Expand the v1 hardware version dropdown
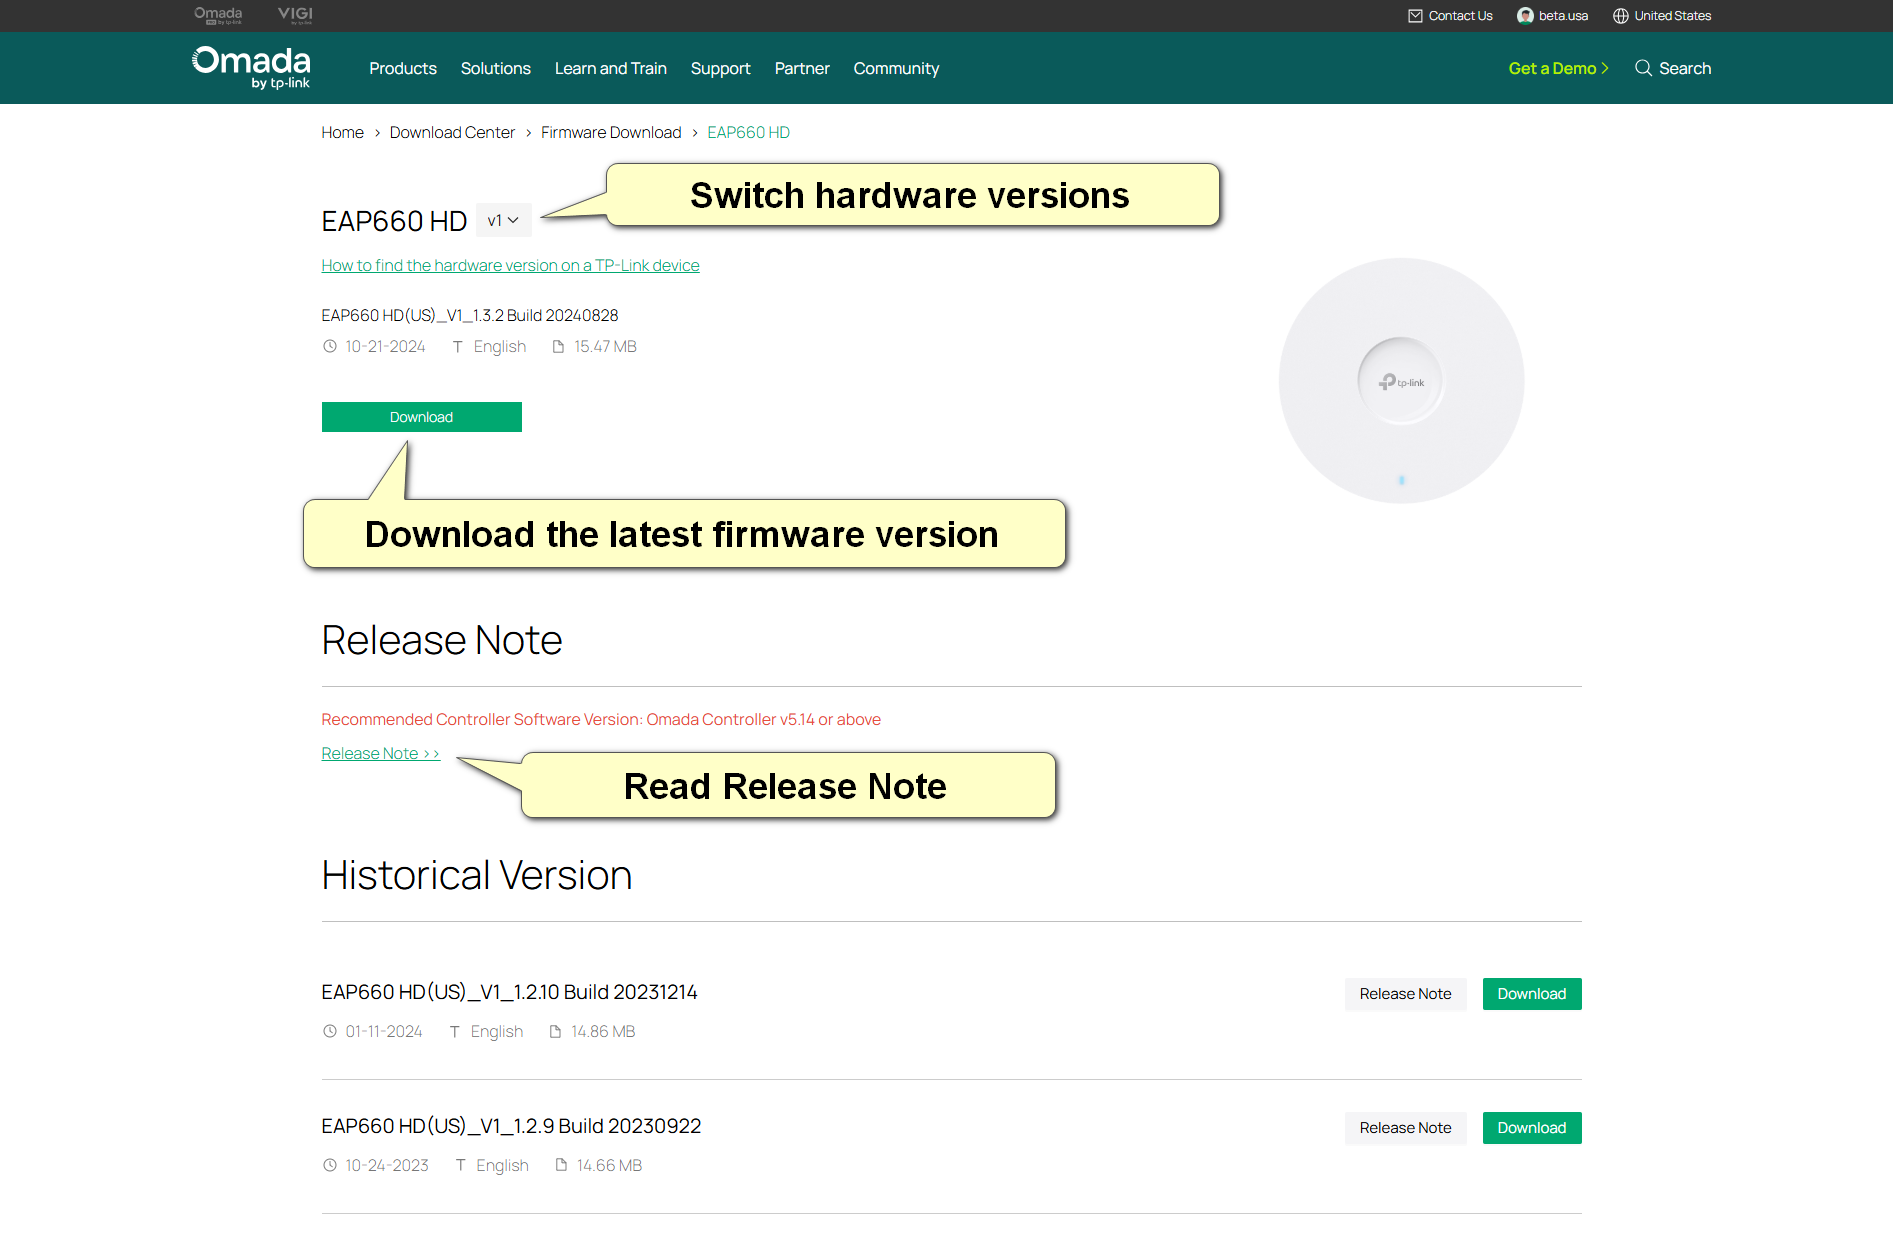The image size is (1893, 1241). [503, 220]
